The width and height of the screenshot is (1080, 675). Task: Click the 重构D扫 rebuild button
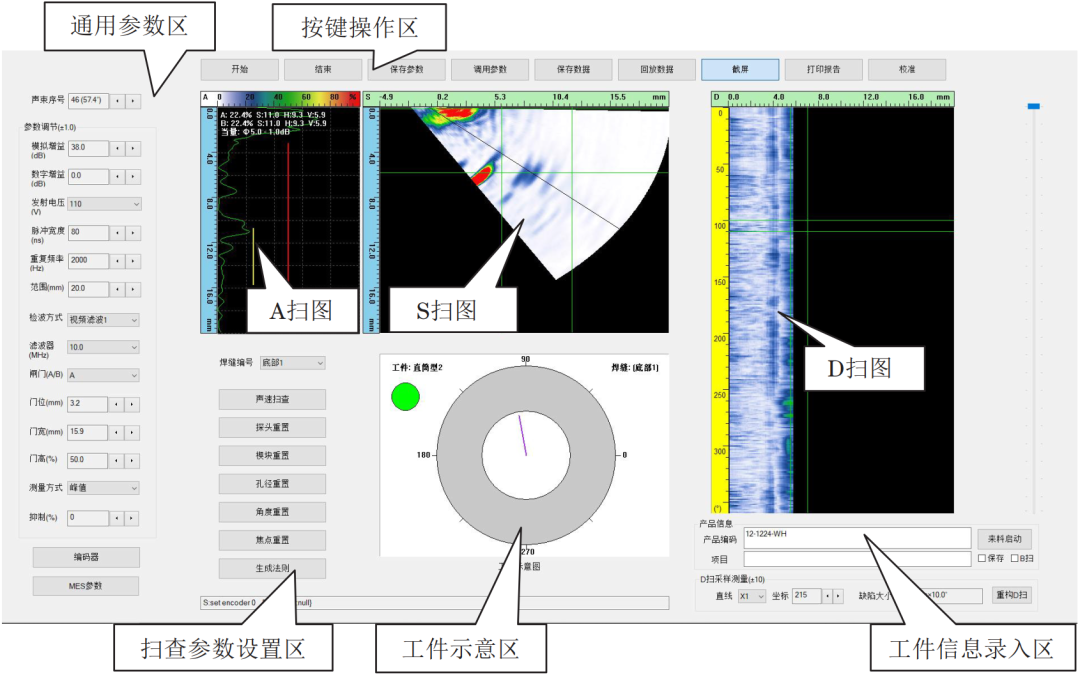tap(1012, 595)
